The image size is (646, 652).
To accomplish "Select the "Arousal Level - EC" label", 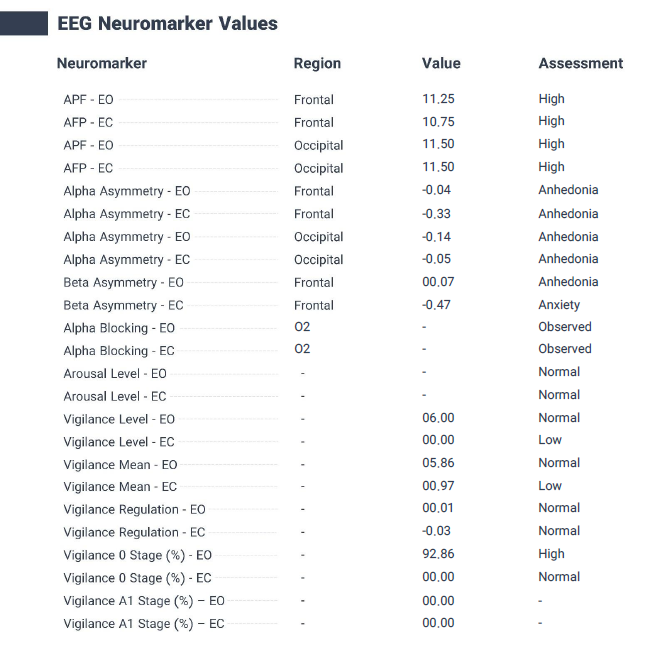I will click(x=115, y=396).
